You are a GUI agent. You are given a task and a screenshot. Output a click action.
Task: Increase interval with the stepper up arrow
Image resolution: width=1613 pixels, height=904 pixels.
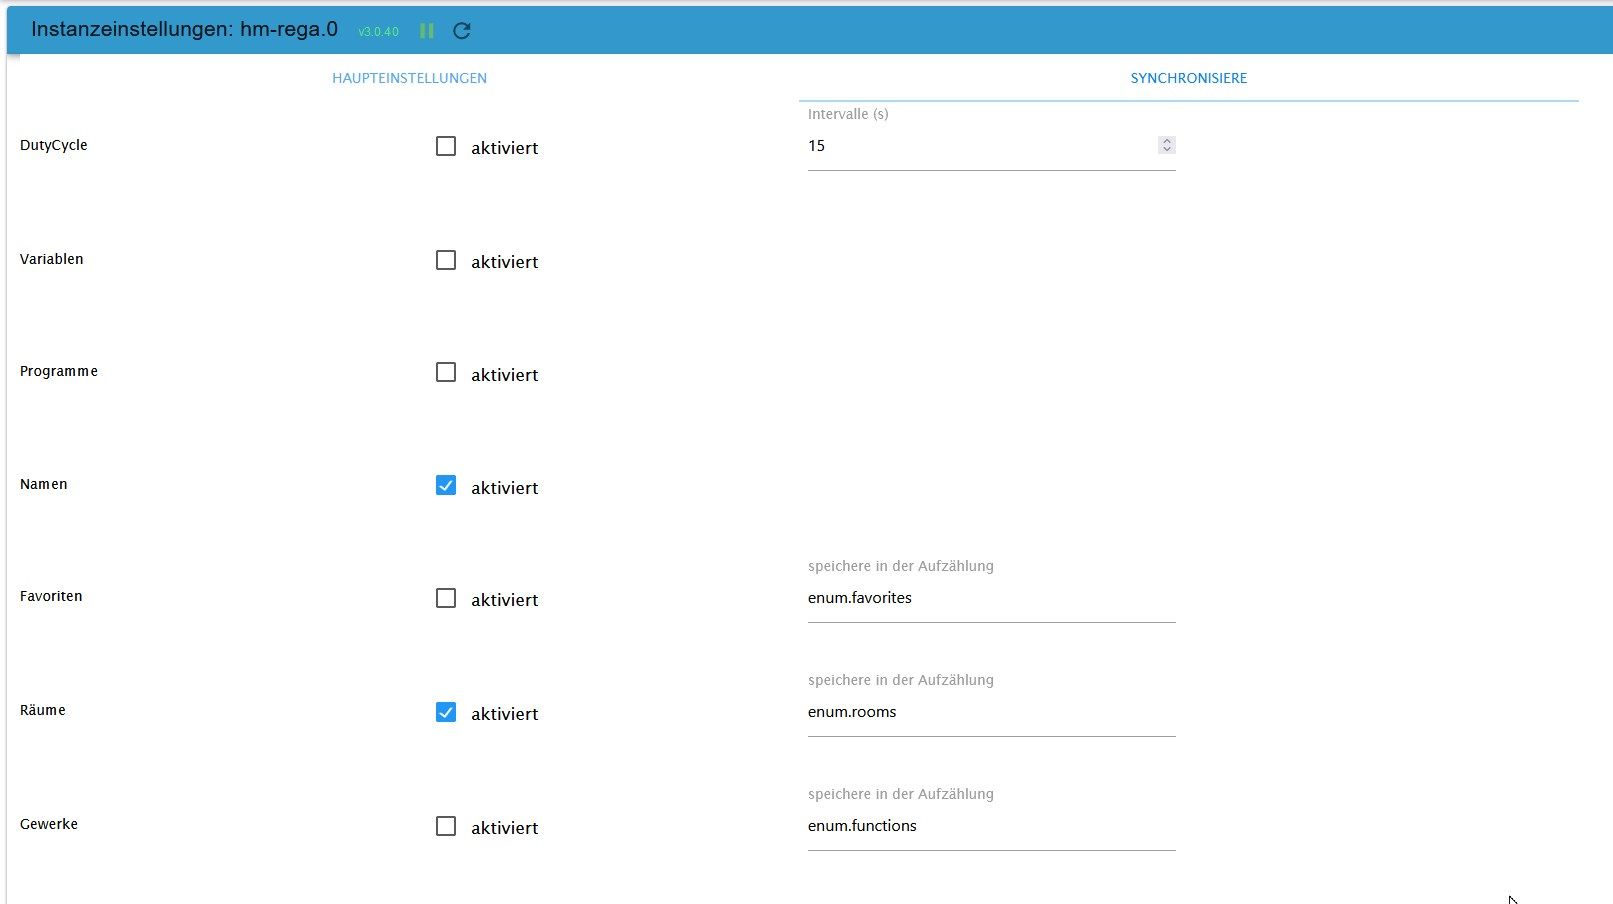[1166, 141]
